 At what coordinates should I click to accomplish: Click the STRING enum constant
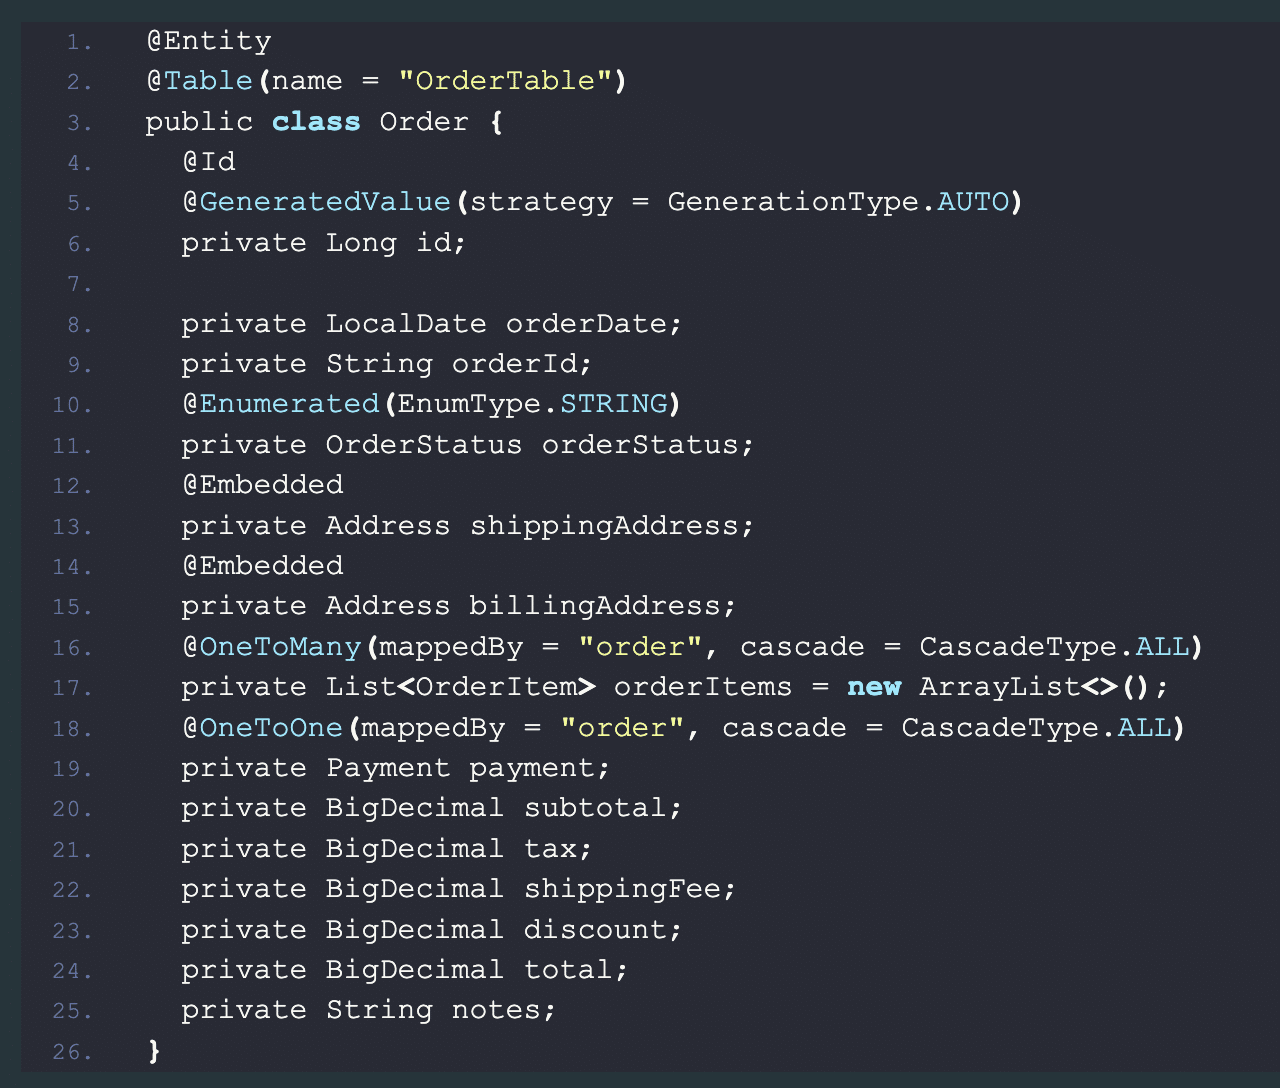pyautogui.click(x=614, y=404)
